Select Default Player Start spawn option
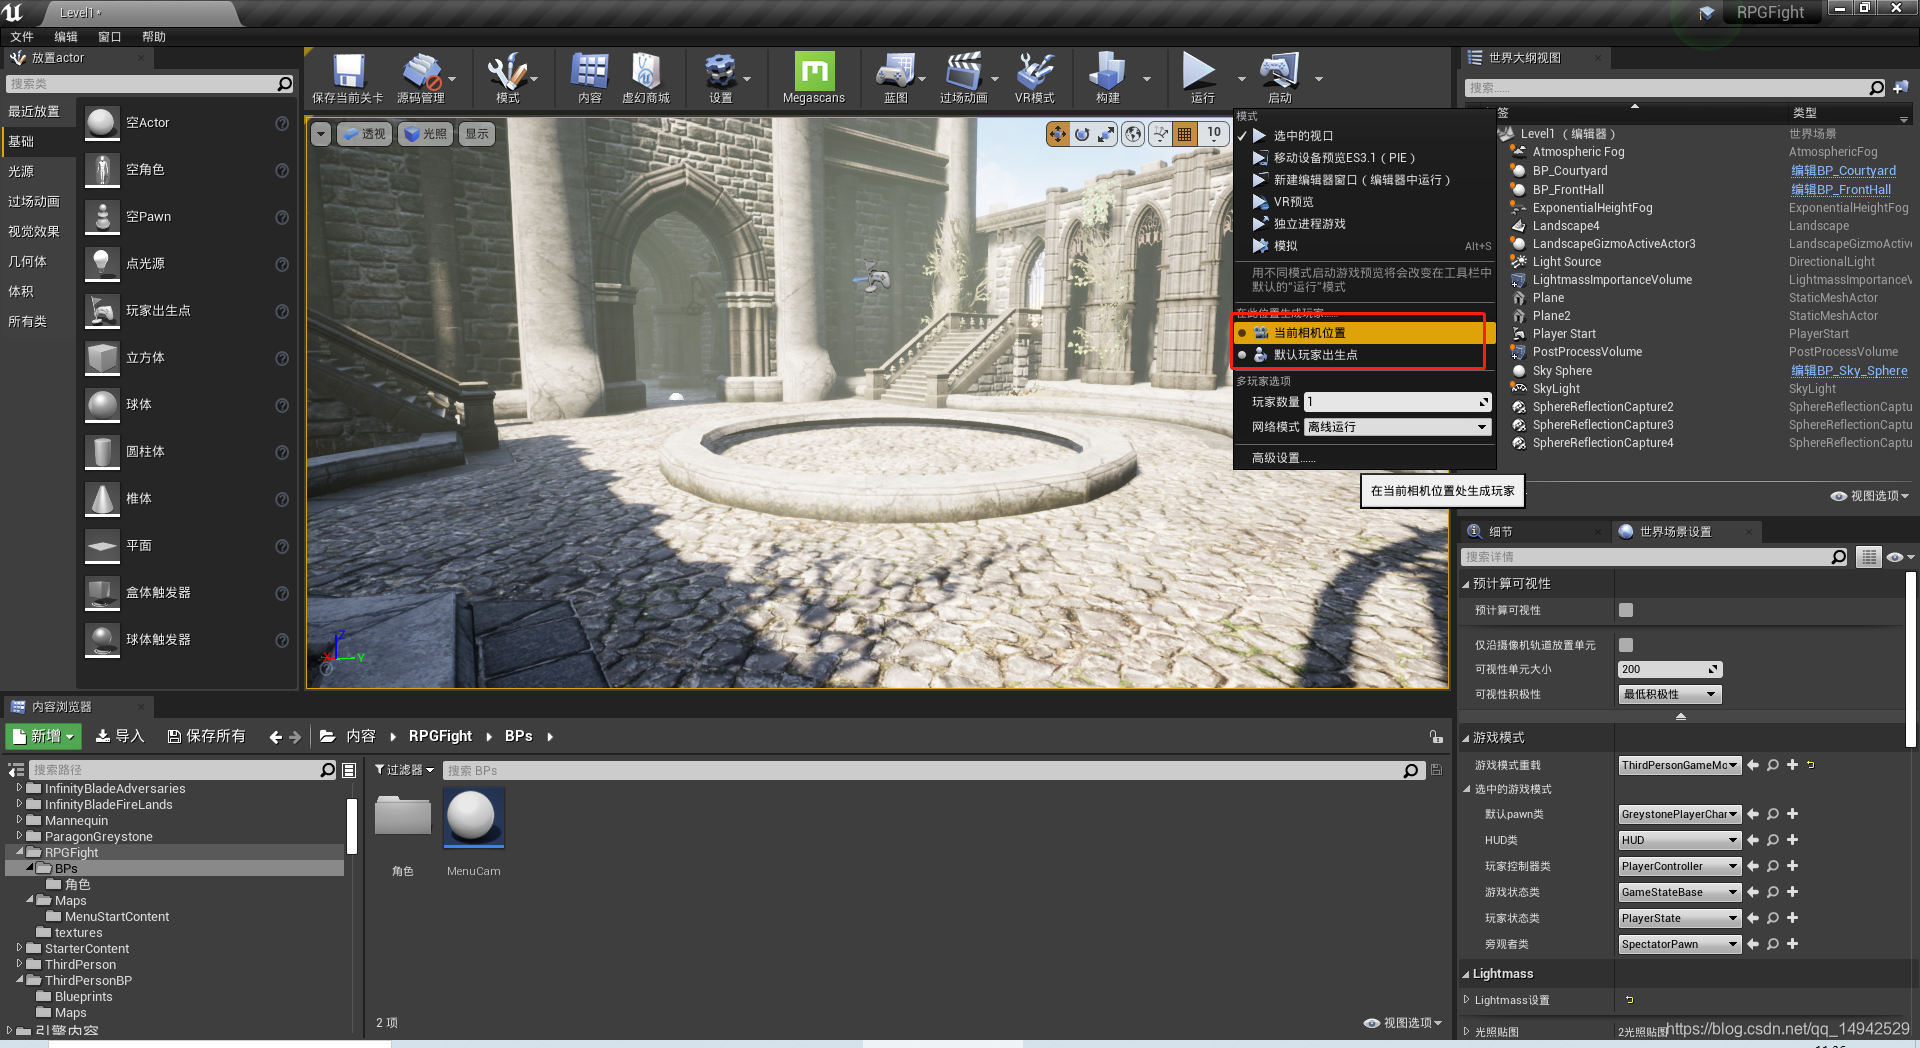The image size is (1920, 1048). (x=1363, y=355)
